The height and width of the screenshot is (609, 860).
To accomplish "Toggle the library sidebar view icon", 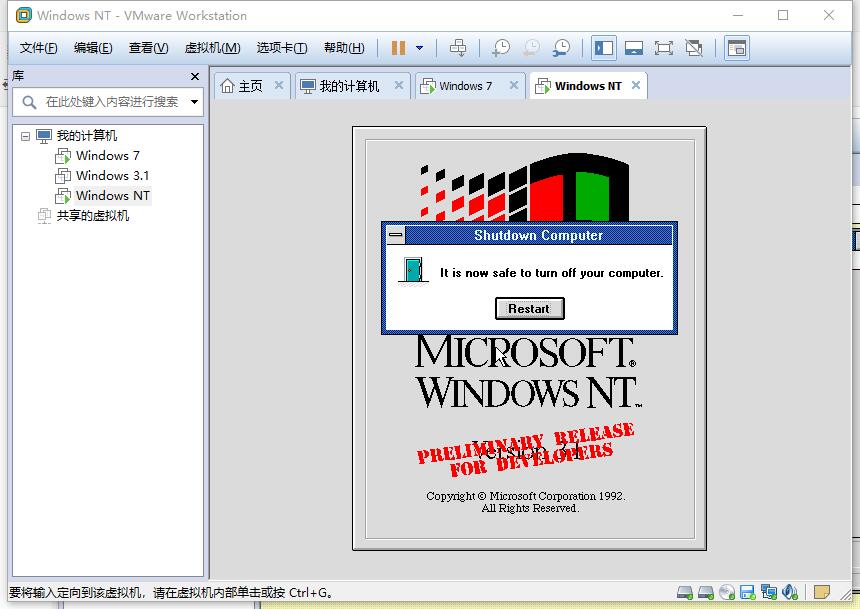I will pos(604,48).
